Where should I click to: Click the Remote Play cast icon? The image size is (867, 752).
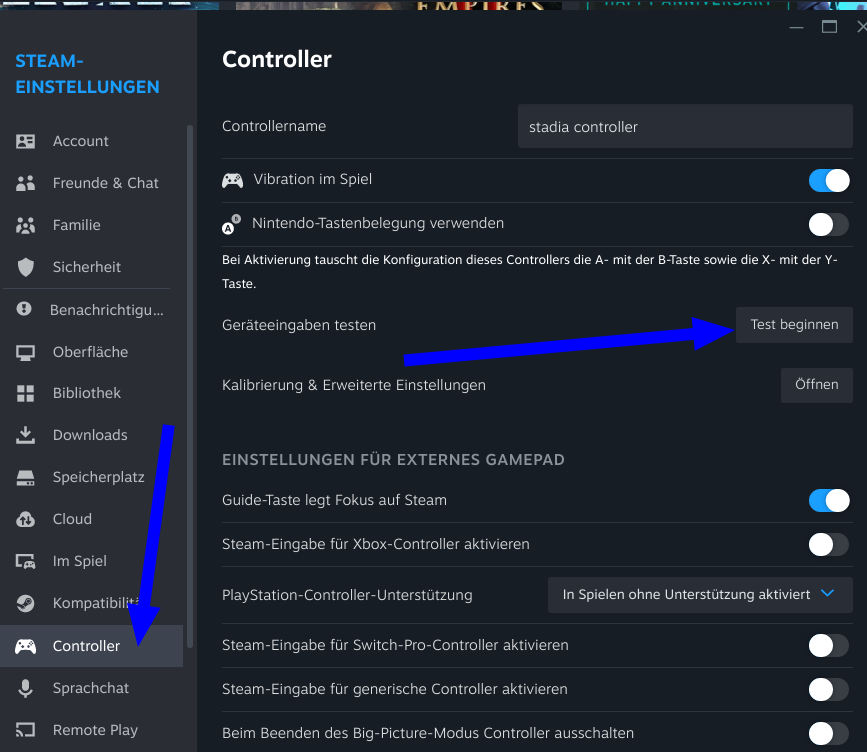click(x=25, y=730)
